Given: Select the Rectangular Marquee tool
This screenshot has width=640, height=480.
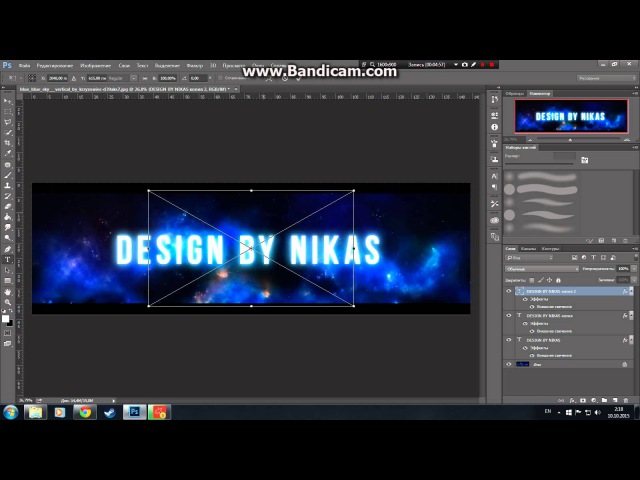Looking at the screenshot, I should coord(7,111).
